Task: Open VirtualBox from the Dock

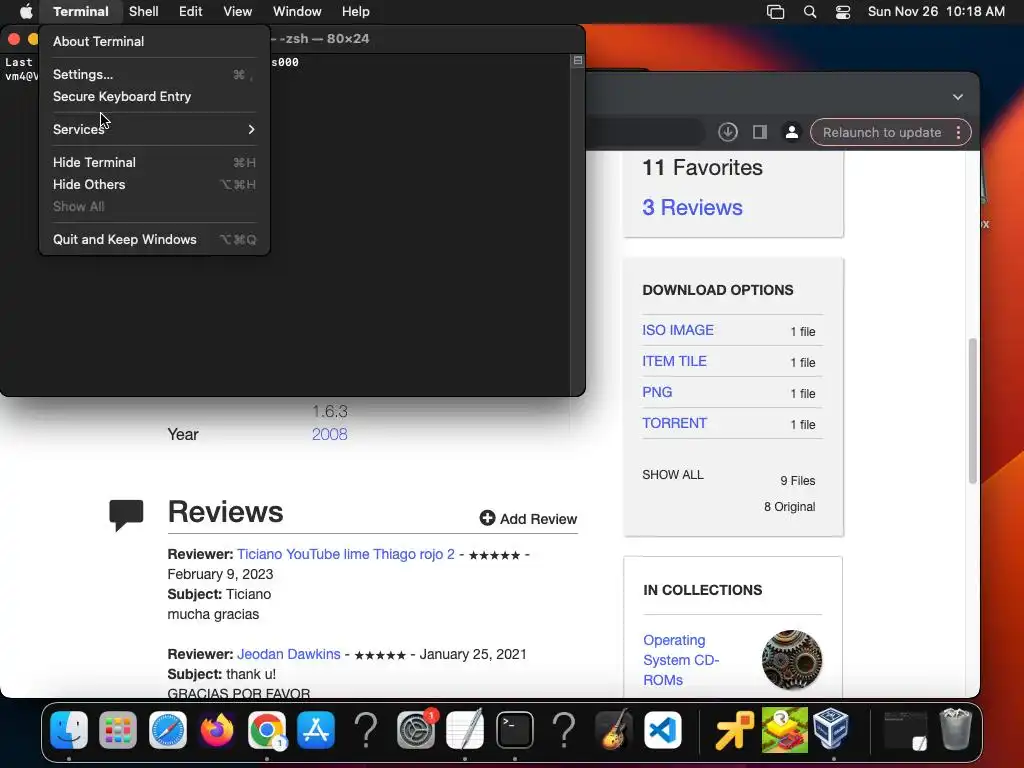Action: pyautogui.click(x=831, y=729)
